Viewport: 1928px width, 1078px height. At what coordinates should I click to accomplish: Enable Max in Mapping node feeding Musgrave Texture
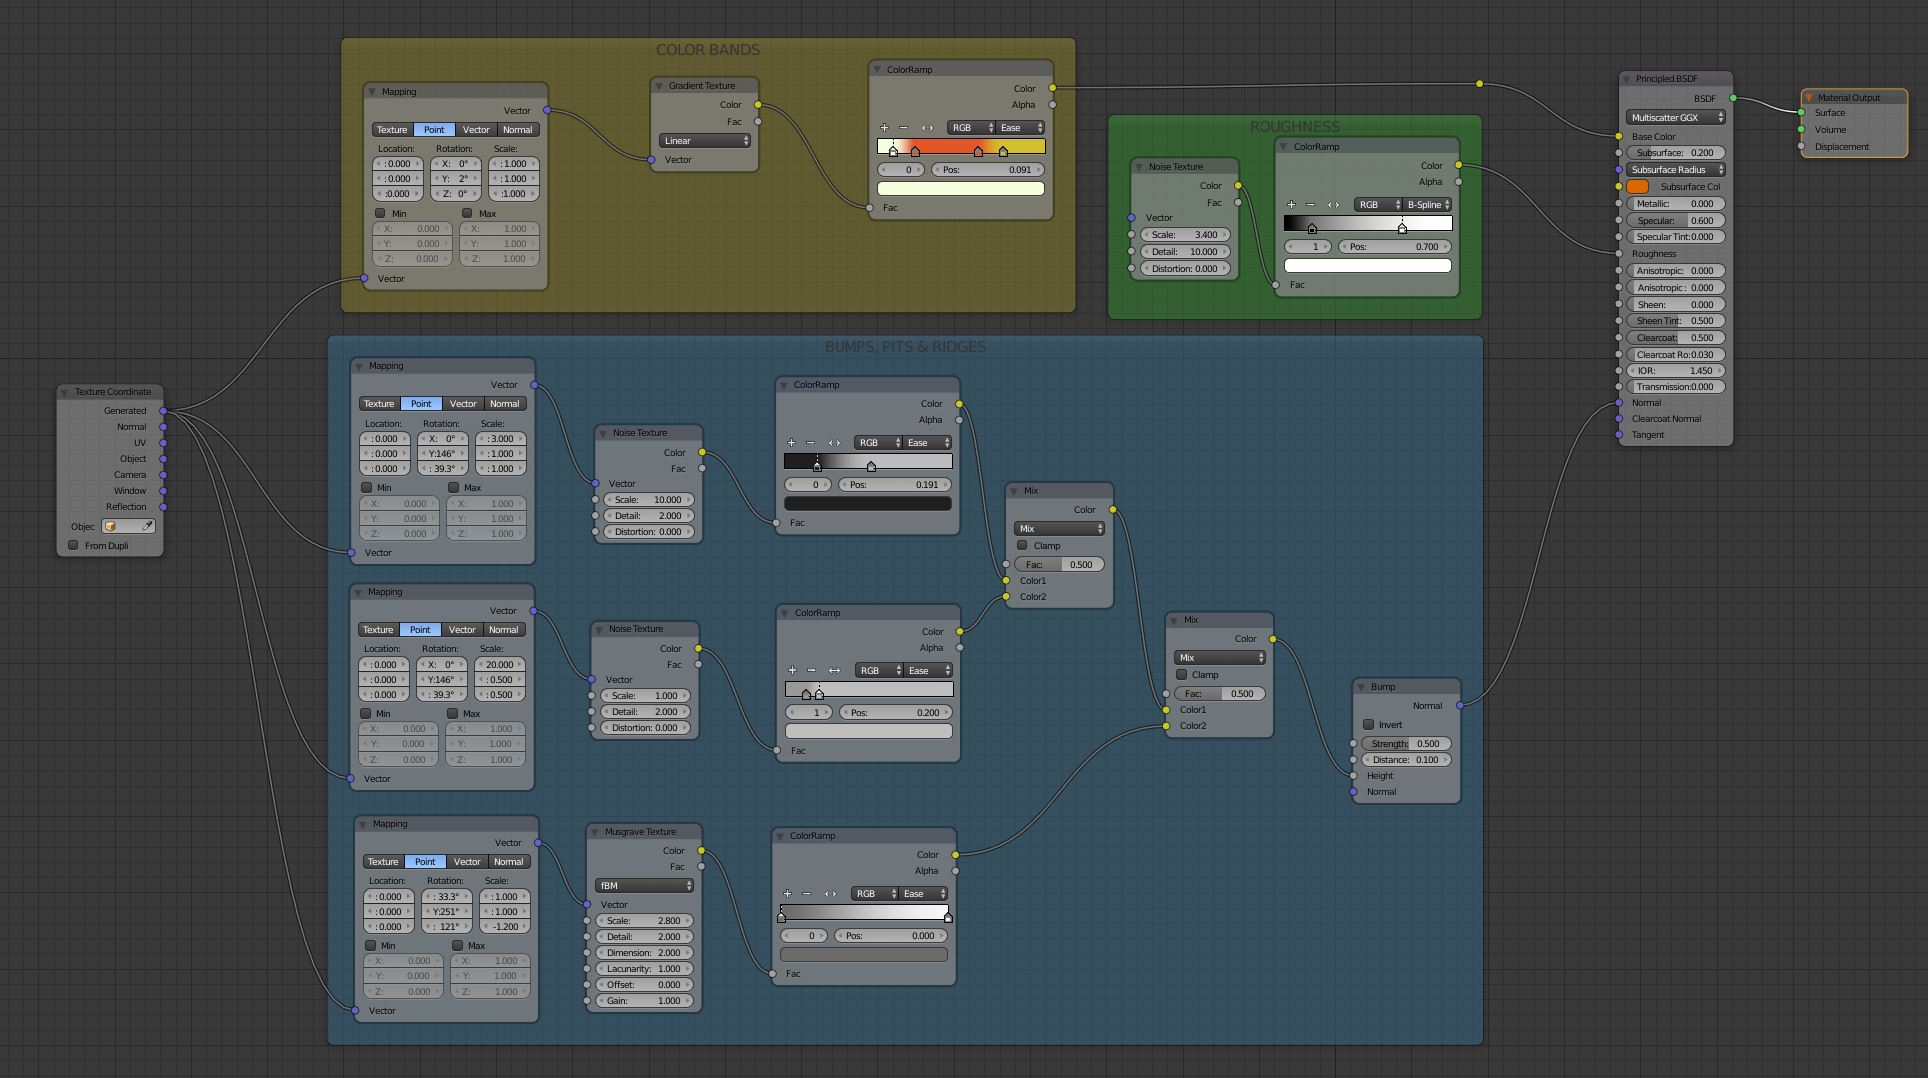tap(457, 945)
